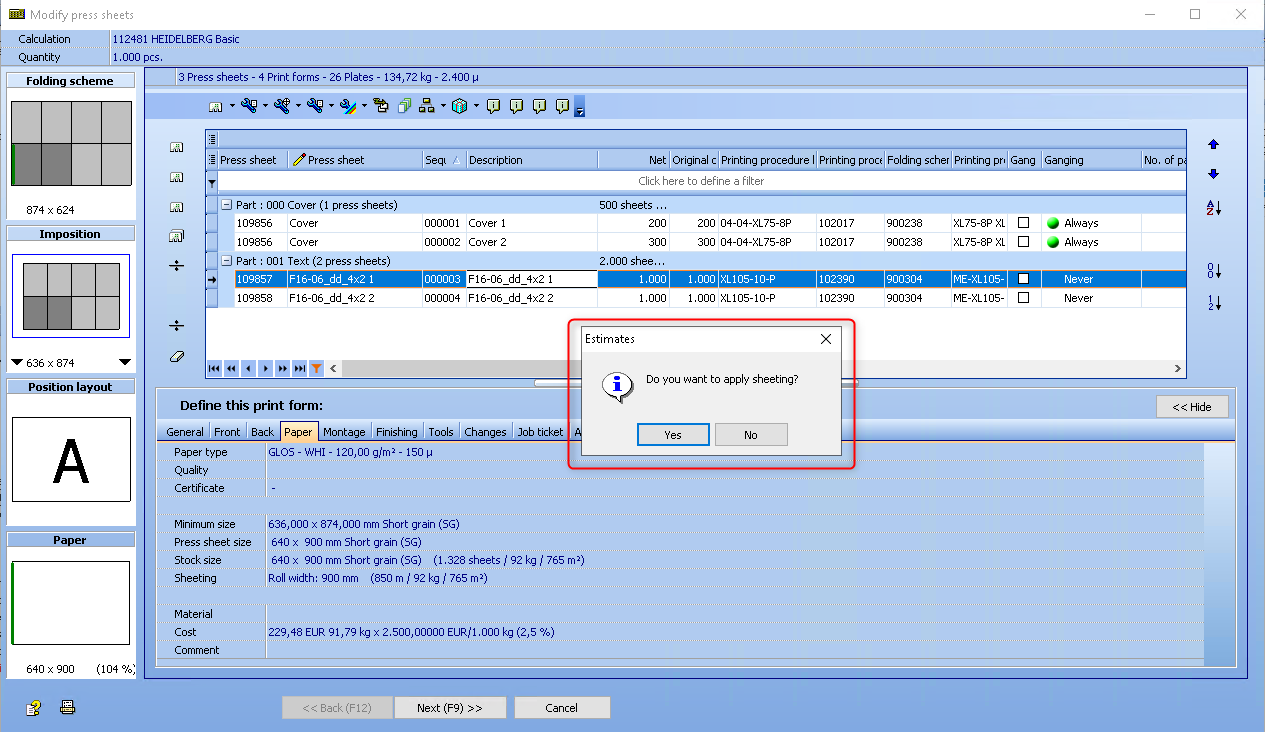The image size is (1265, 732).
Task: Open dropdown arrow beside press sheet toolbar icon
Action: tap(232, 106)
